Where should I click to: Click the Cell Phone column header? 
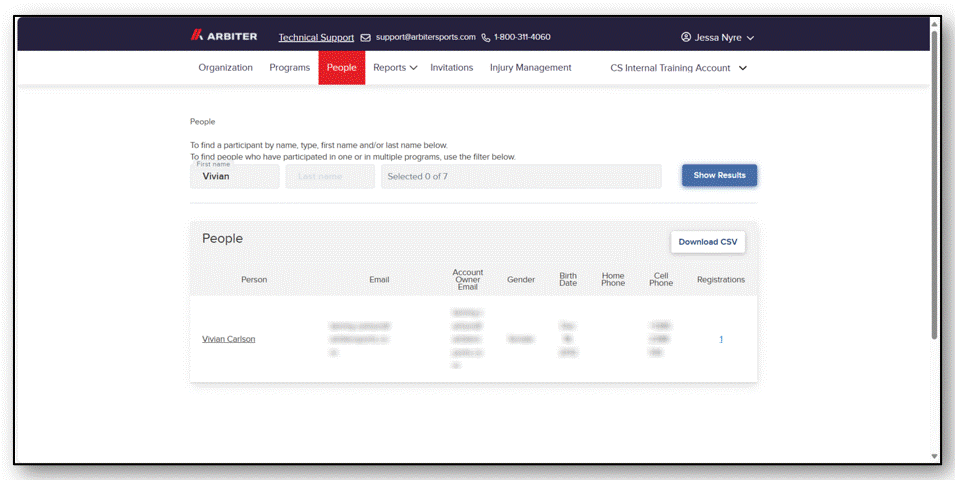coord(661,280)
